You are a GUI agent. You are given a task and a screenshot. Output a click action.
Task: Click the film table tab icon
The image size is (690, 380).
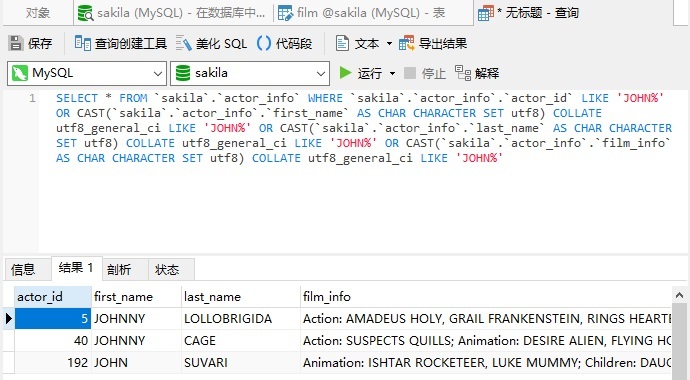[x=285, y=13]
